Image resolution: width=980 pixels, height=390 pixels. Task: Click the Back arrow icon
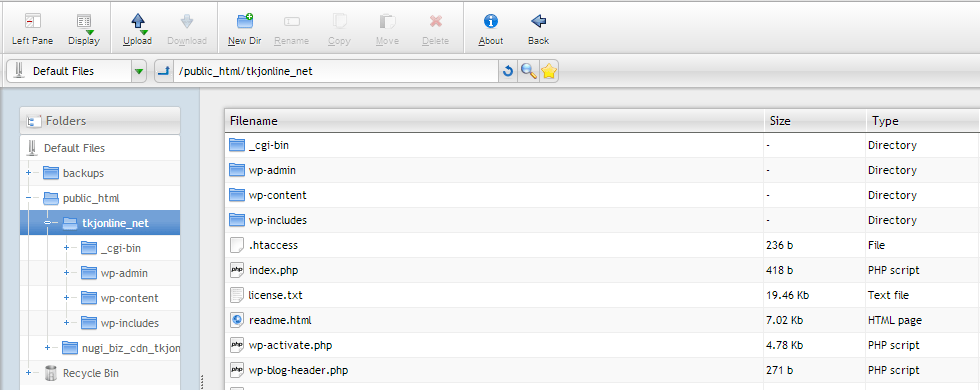pyautogui.click(x=538, y=21)
